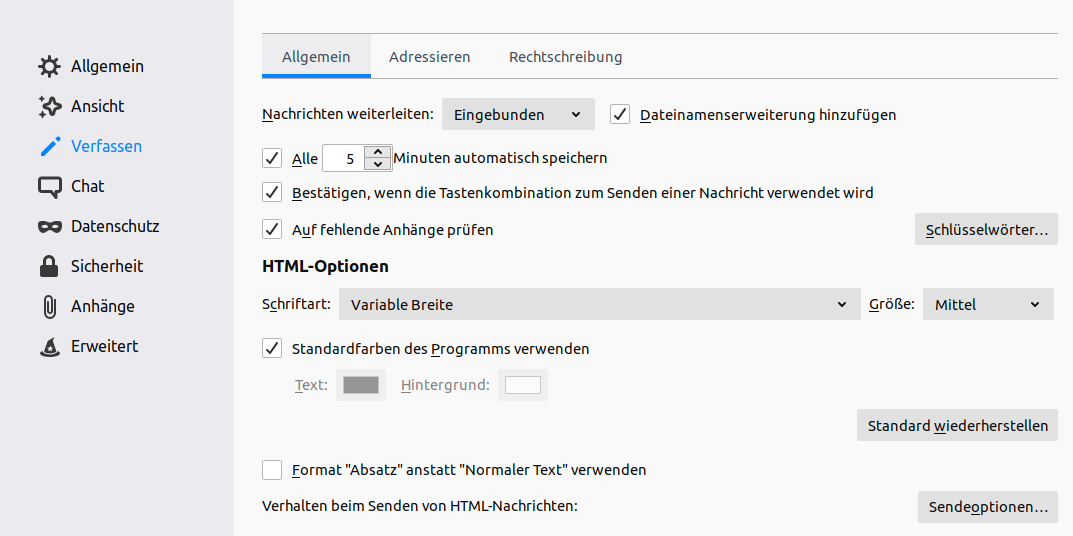Open the Größe dropdown set to Mittel
Image resolution: width=1073 pixels, height=536 pixels.
987,304
